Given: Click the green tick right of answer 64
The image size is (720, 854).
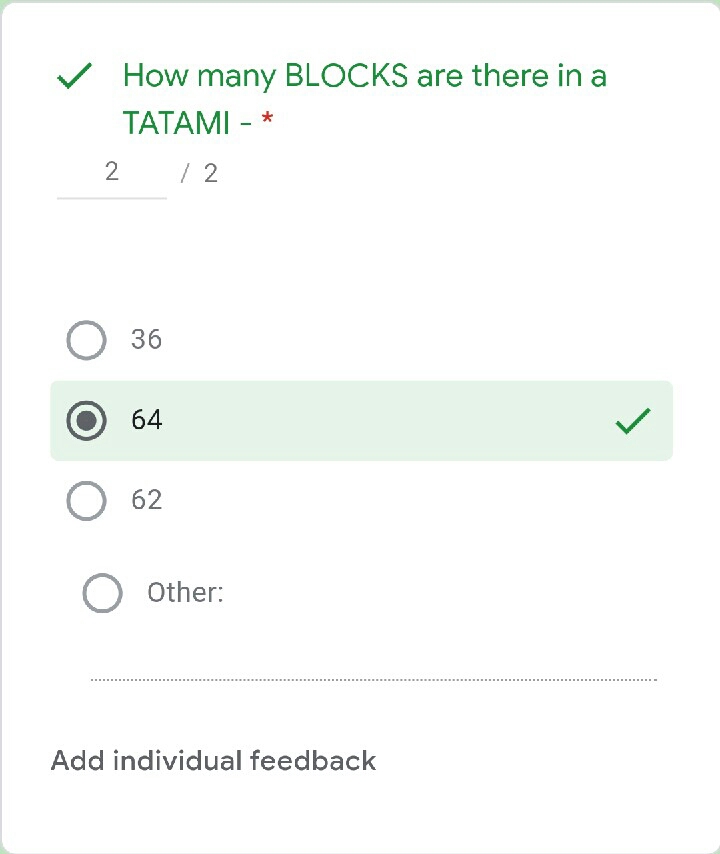Looking at the screenshot, I should click(633, 422).
